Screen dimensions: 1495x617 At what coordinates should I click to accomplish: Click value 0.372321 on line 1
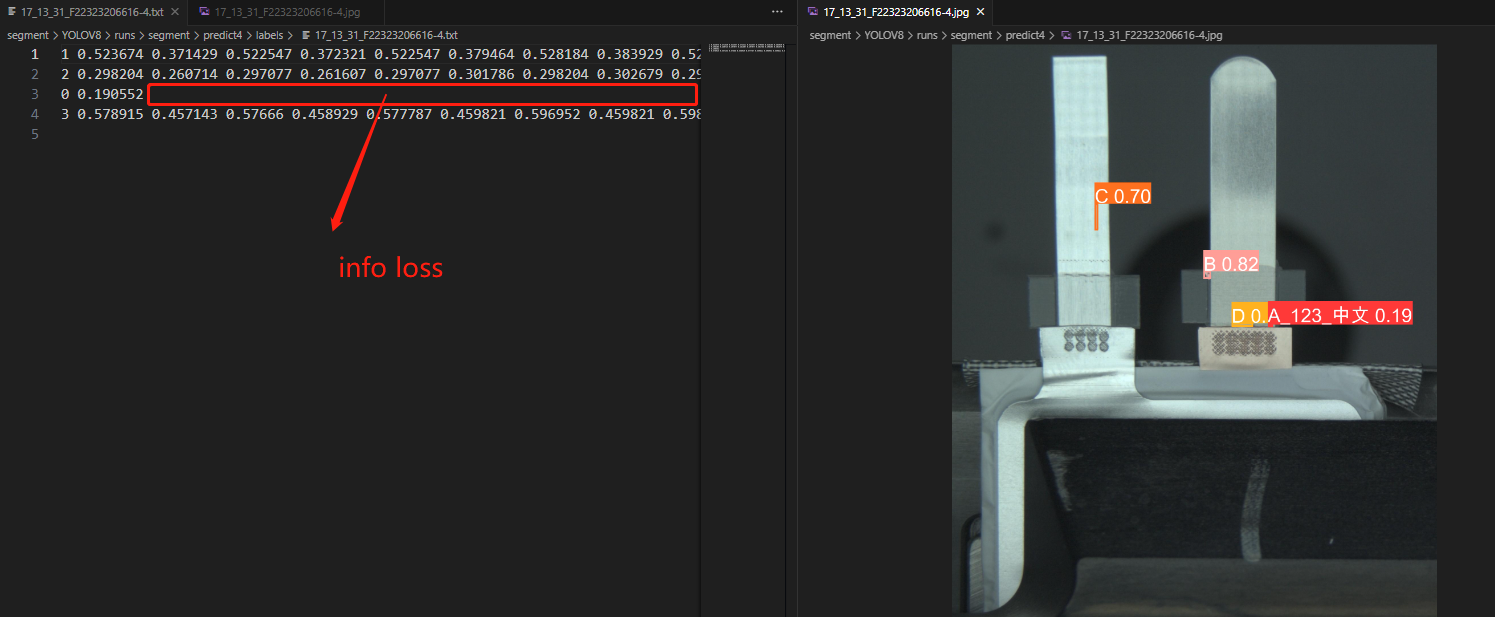point(333,54)
